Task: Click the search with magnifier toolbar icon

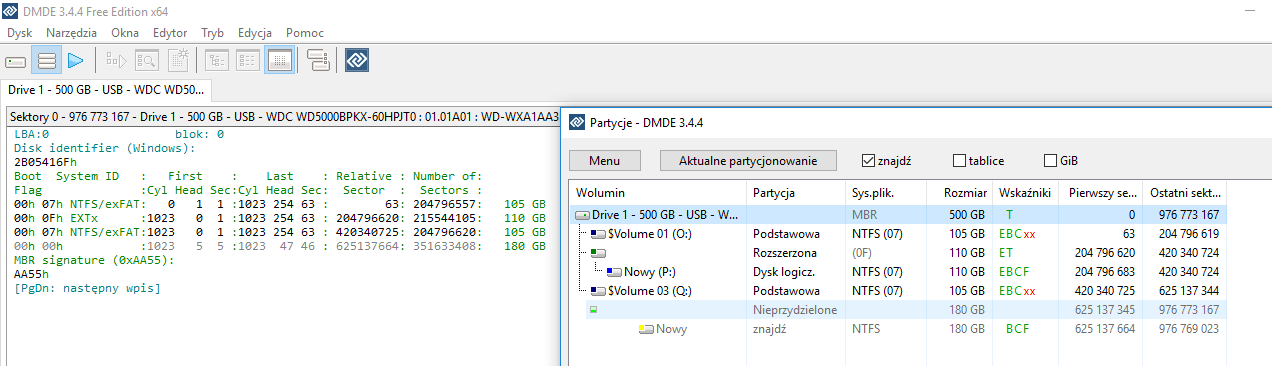Action: pyautogui.click(x=146, y=61)
